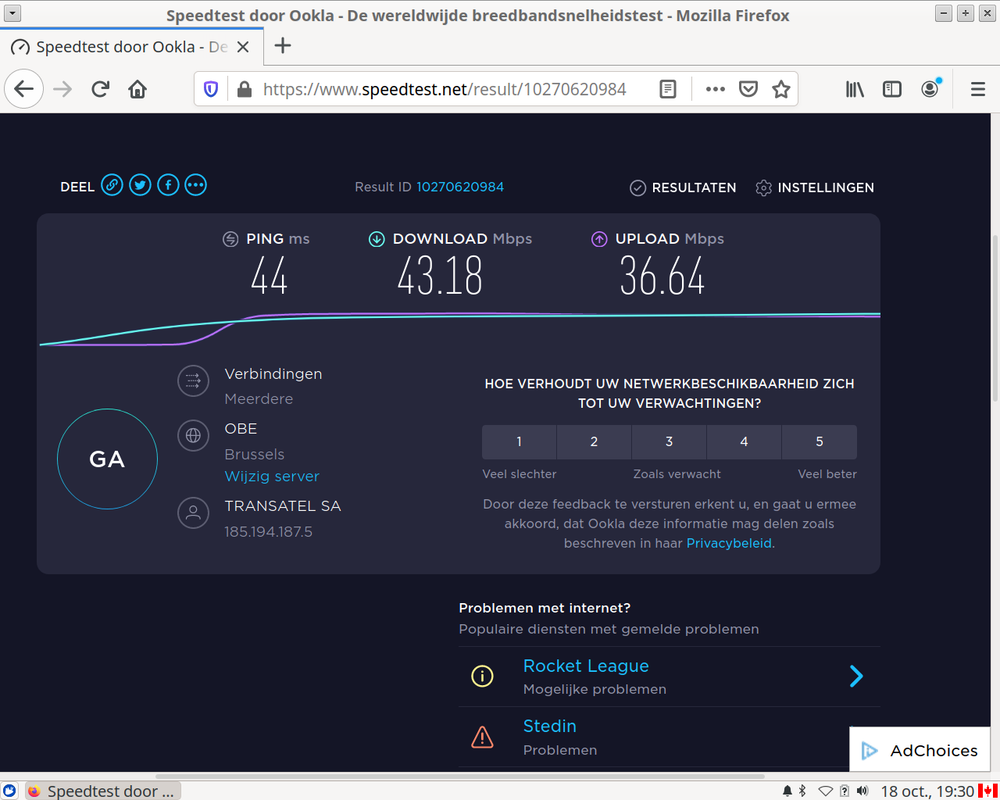Image resolution: width=1000 pixels, height=800 pixels.
Task: Click the Stedin warning triangle icon
Action: (482, 737)
